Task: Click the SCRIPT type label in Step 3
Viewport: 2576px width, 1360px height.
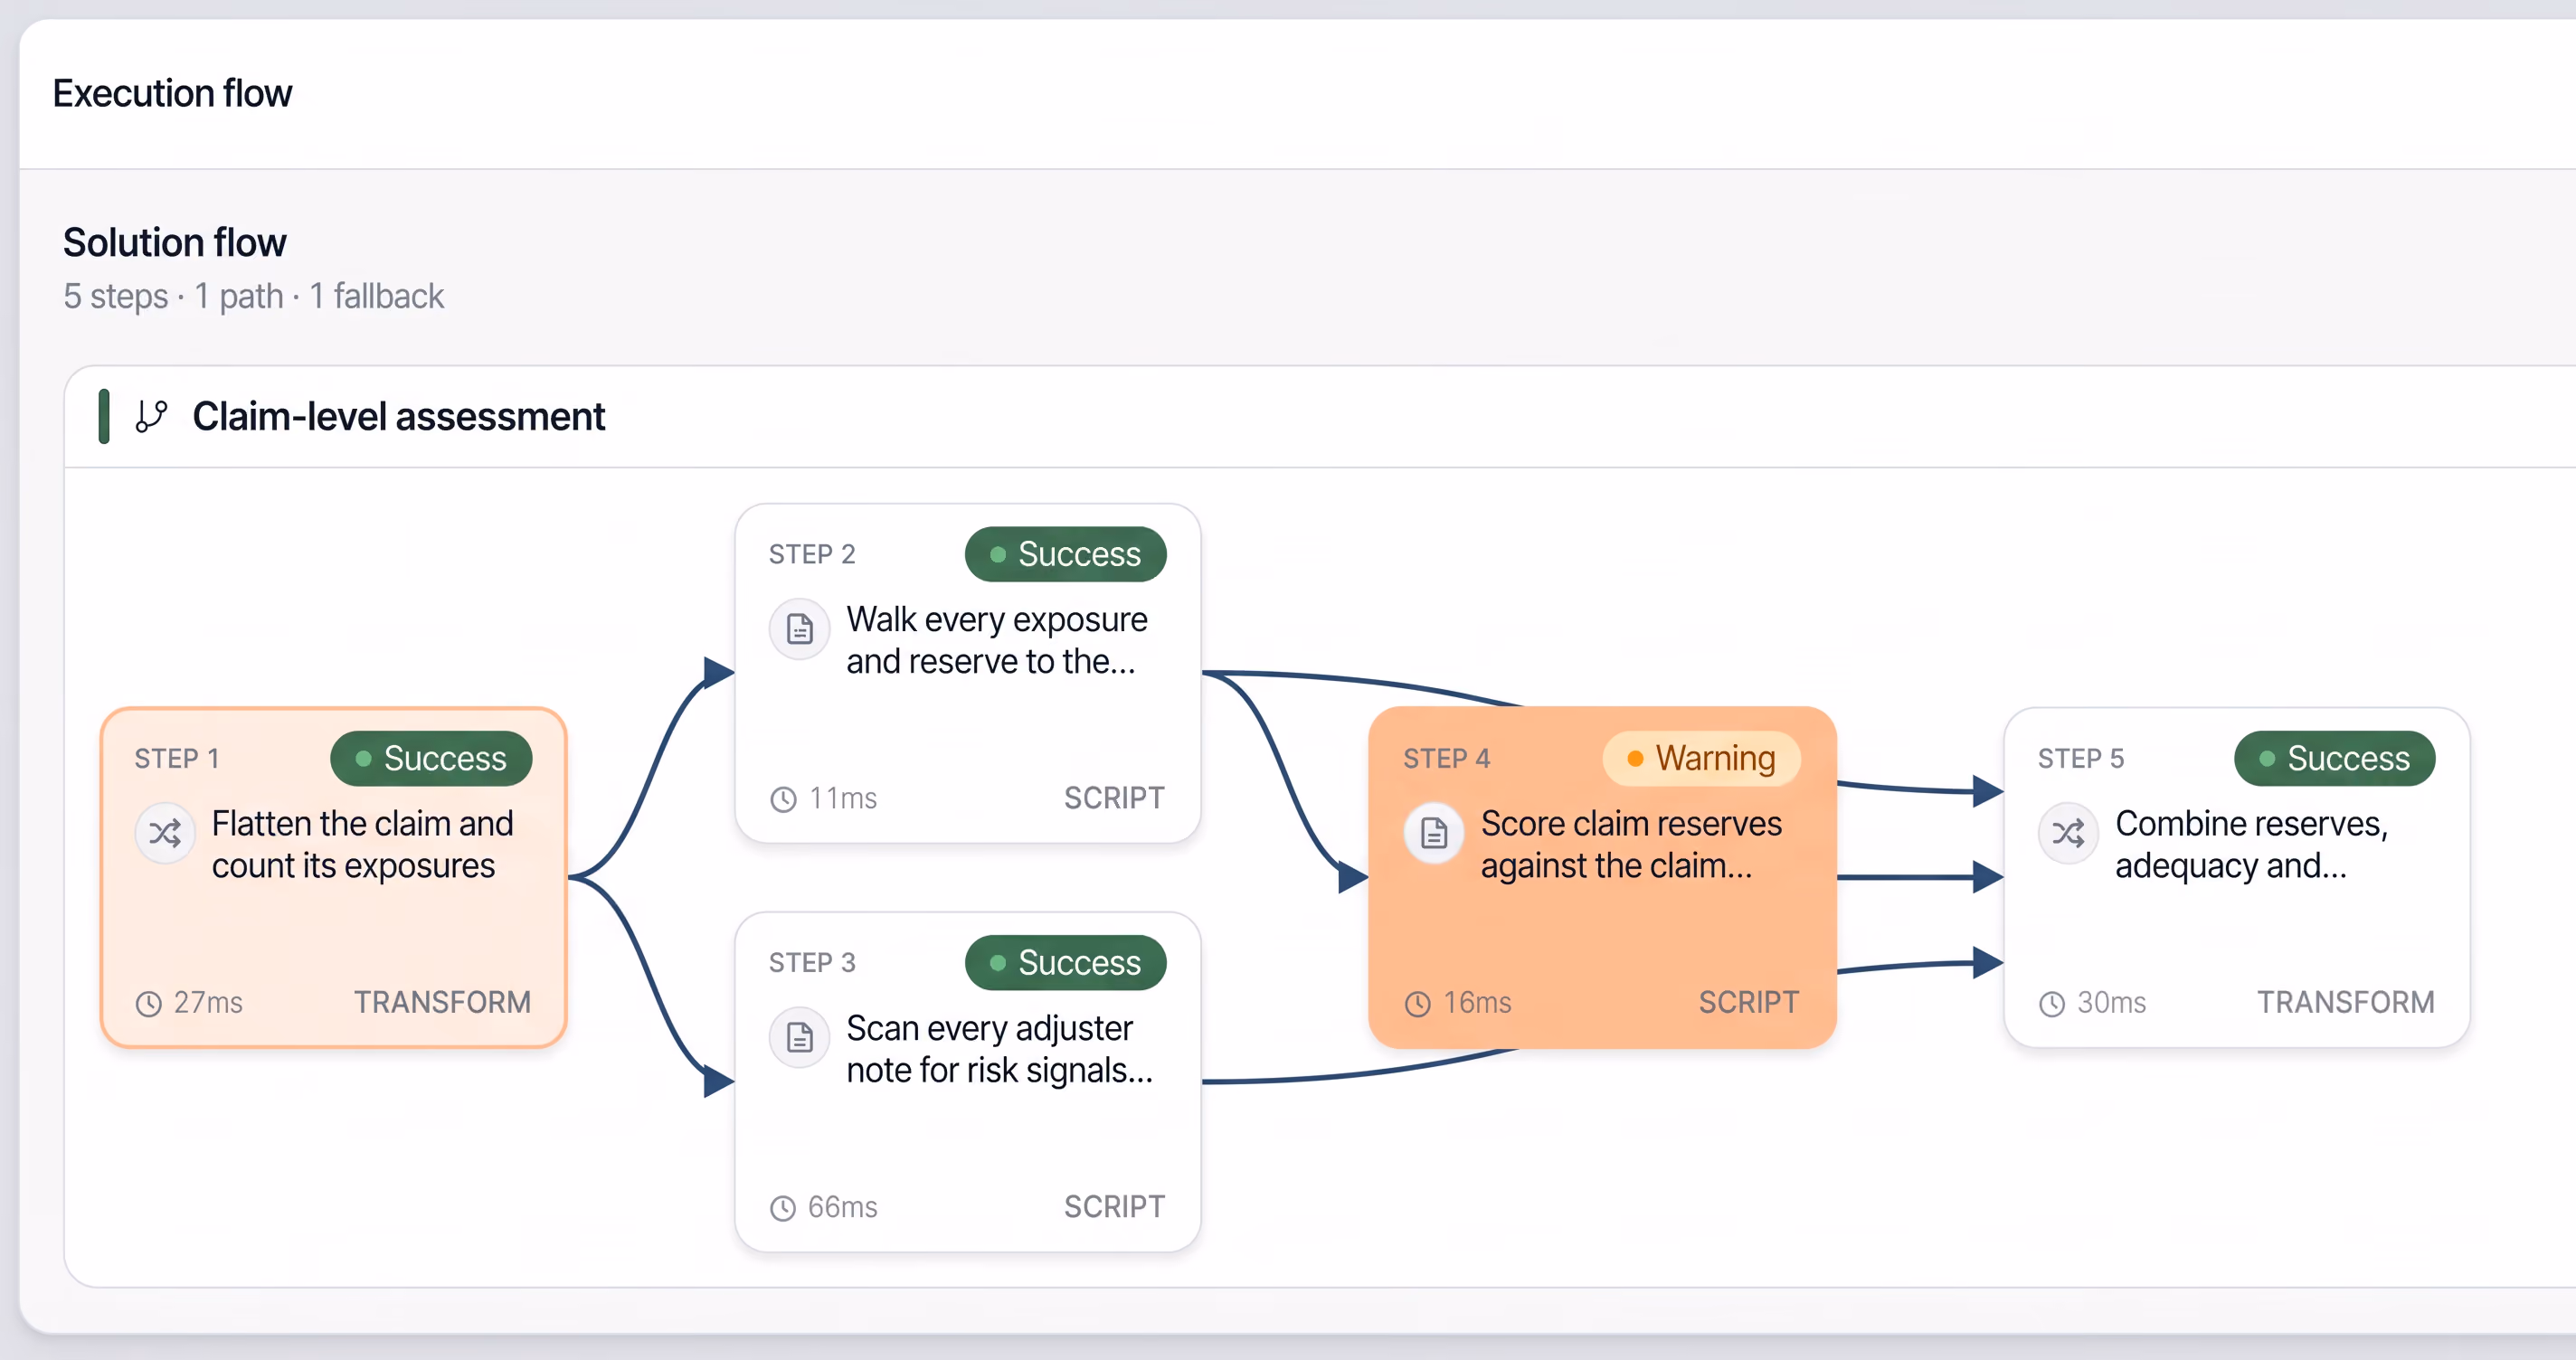Action: [x=1114, y=1207]
